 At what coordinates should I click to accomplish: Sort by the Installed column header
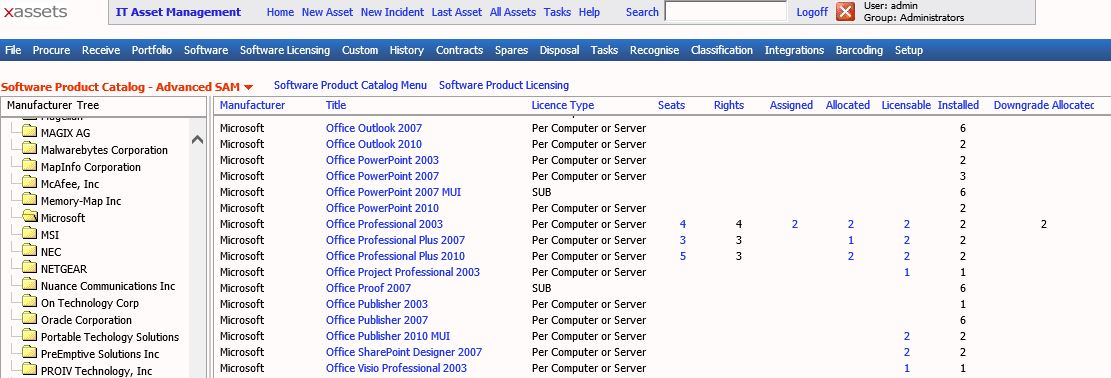(958, 105)
